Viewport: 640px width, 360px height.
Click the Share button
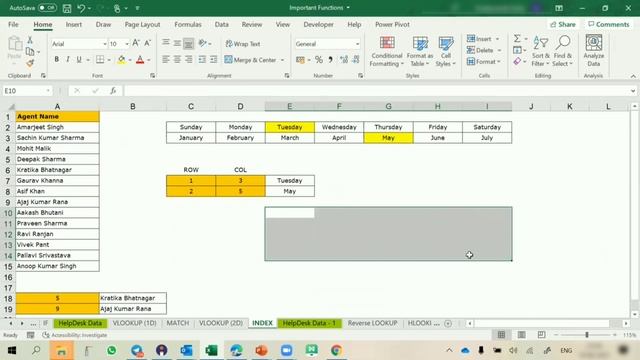pos(562,24)
